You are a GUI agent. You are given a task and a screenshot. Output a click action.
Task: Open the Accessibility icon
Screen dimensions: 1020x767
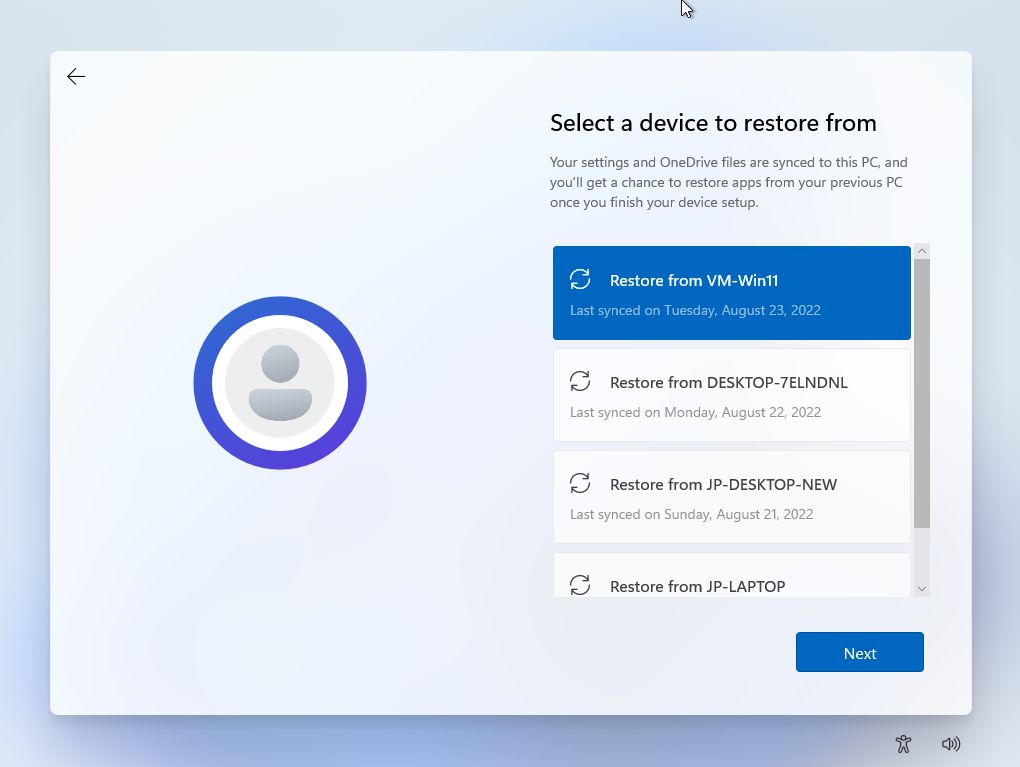click(x=903, y=744)
